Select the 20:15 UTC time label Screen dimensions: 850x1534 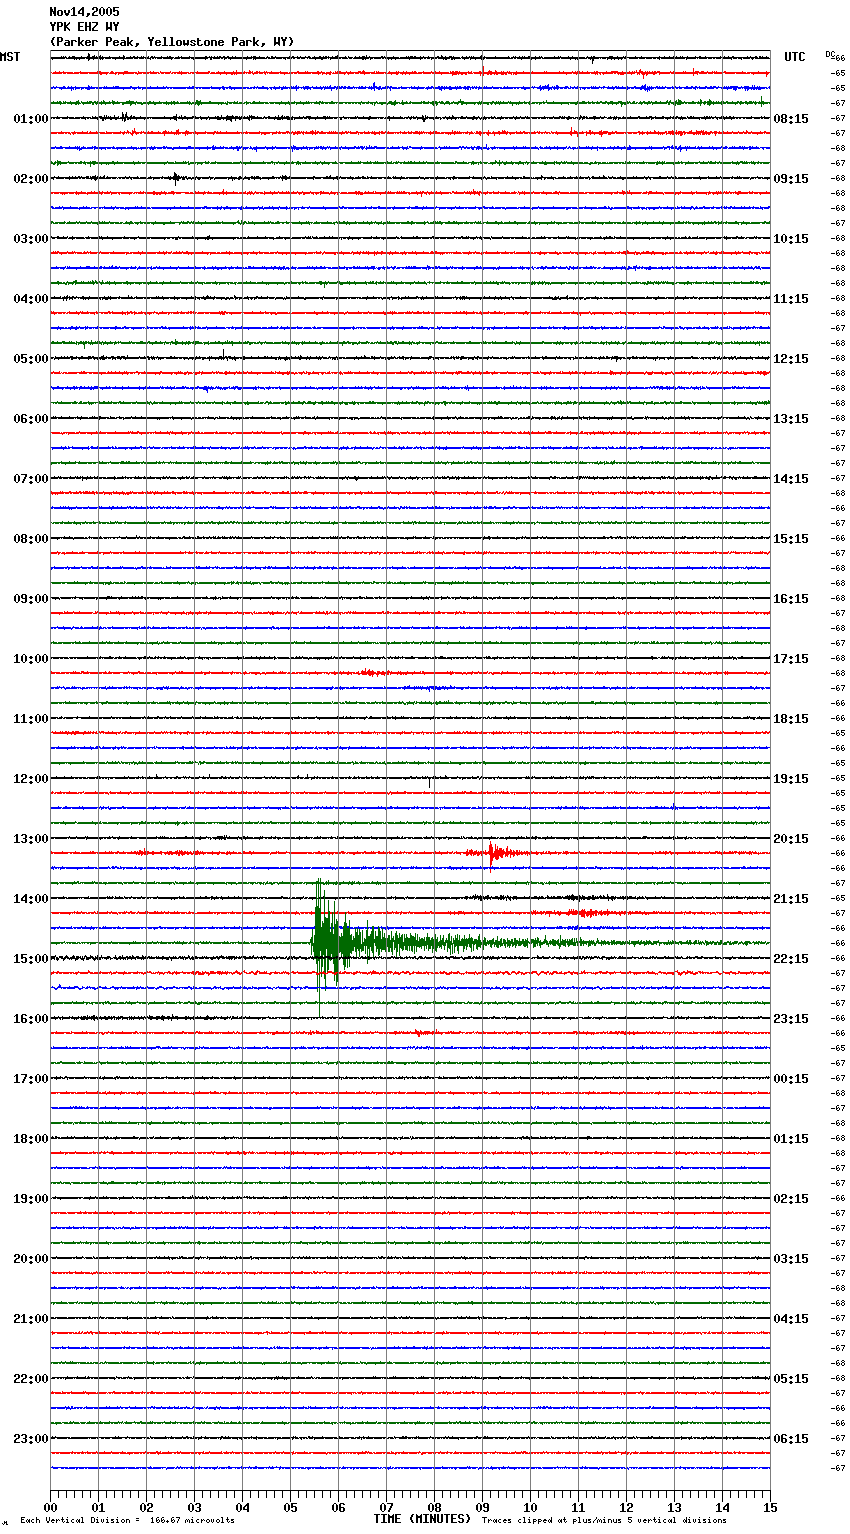click(x=791, y=839)
